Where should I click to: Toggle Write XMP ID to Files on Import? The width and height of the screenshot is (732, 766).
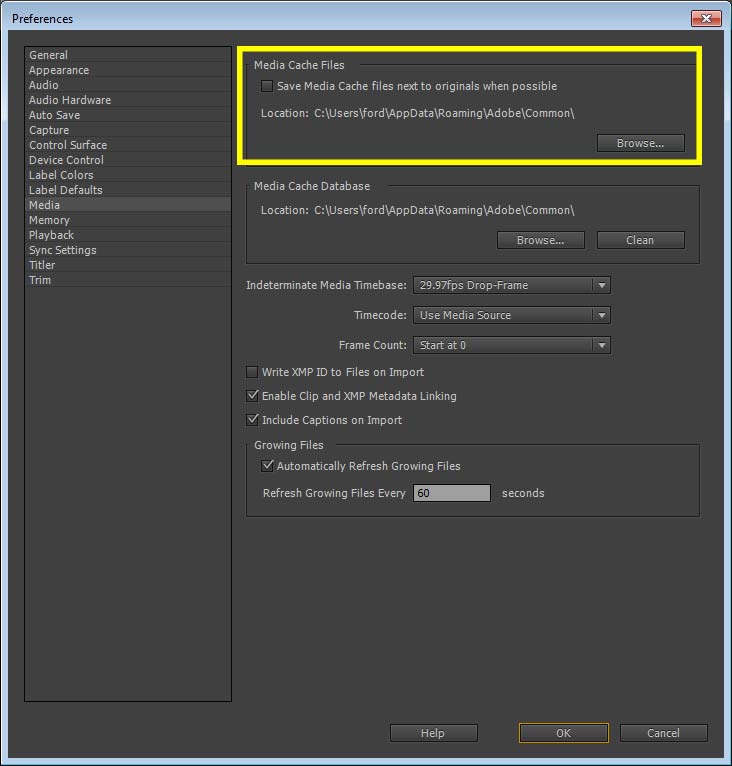click(x=252, y=372)
